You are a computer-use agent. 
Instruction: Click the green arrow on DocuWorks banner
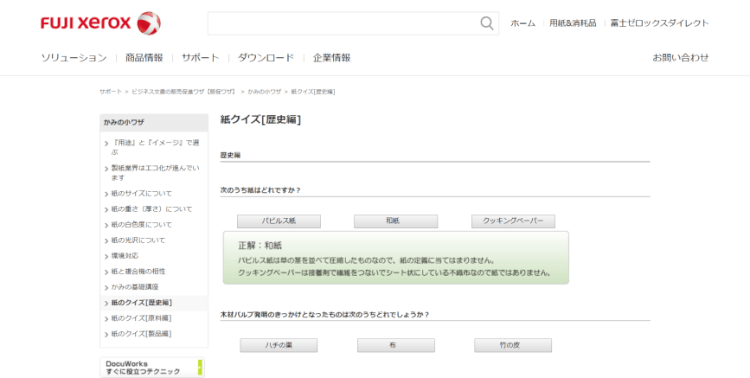(x=200, y=367)
